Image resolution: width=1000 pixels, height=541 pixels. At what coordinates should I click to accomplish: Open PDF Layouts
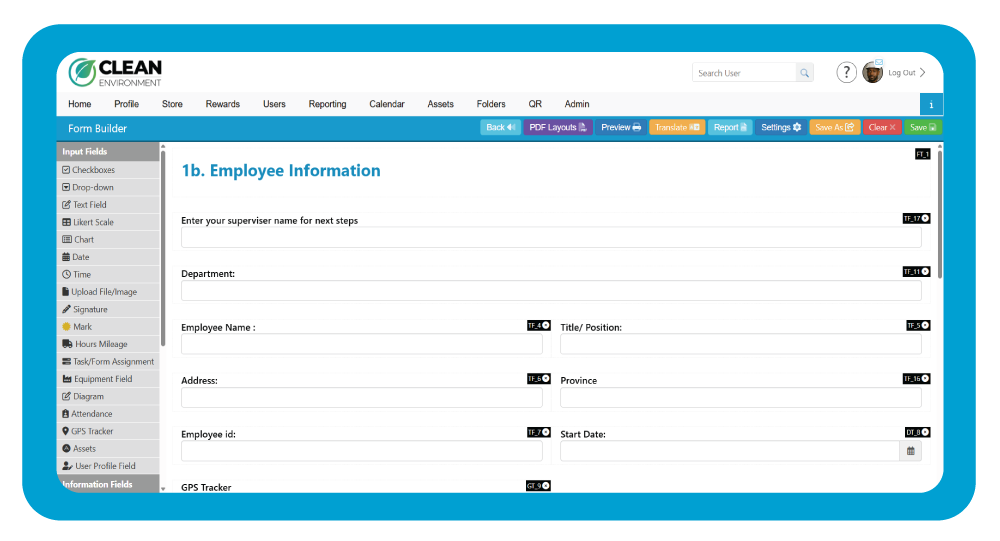click(x=558, y=128)
